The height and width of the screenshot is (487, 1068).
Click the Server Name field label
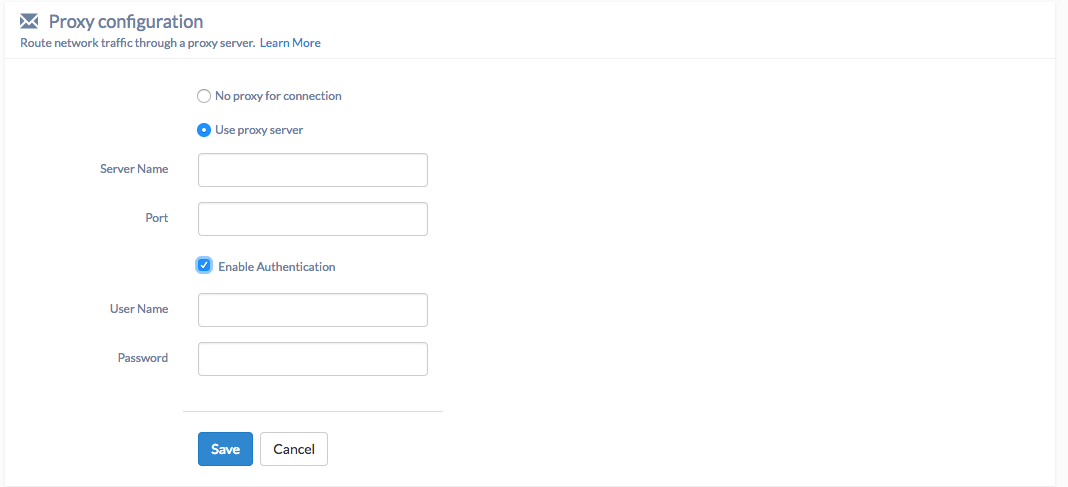(x=134, y=169)
